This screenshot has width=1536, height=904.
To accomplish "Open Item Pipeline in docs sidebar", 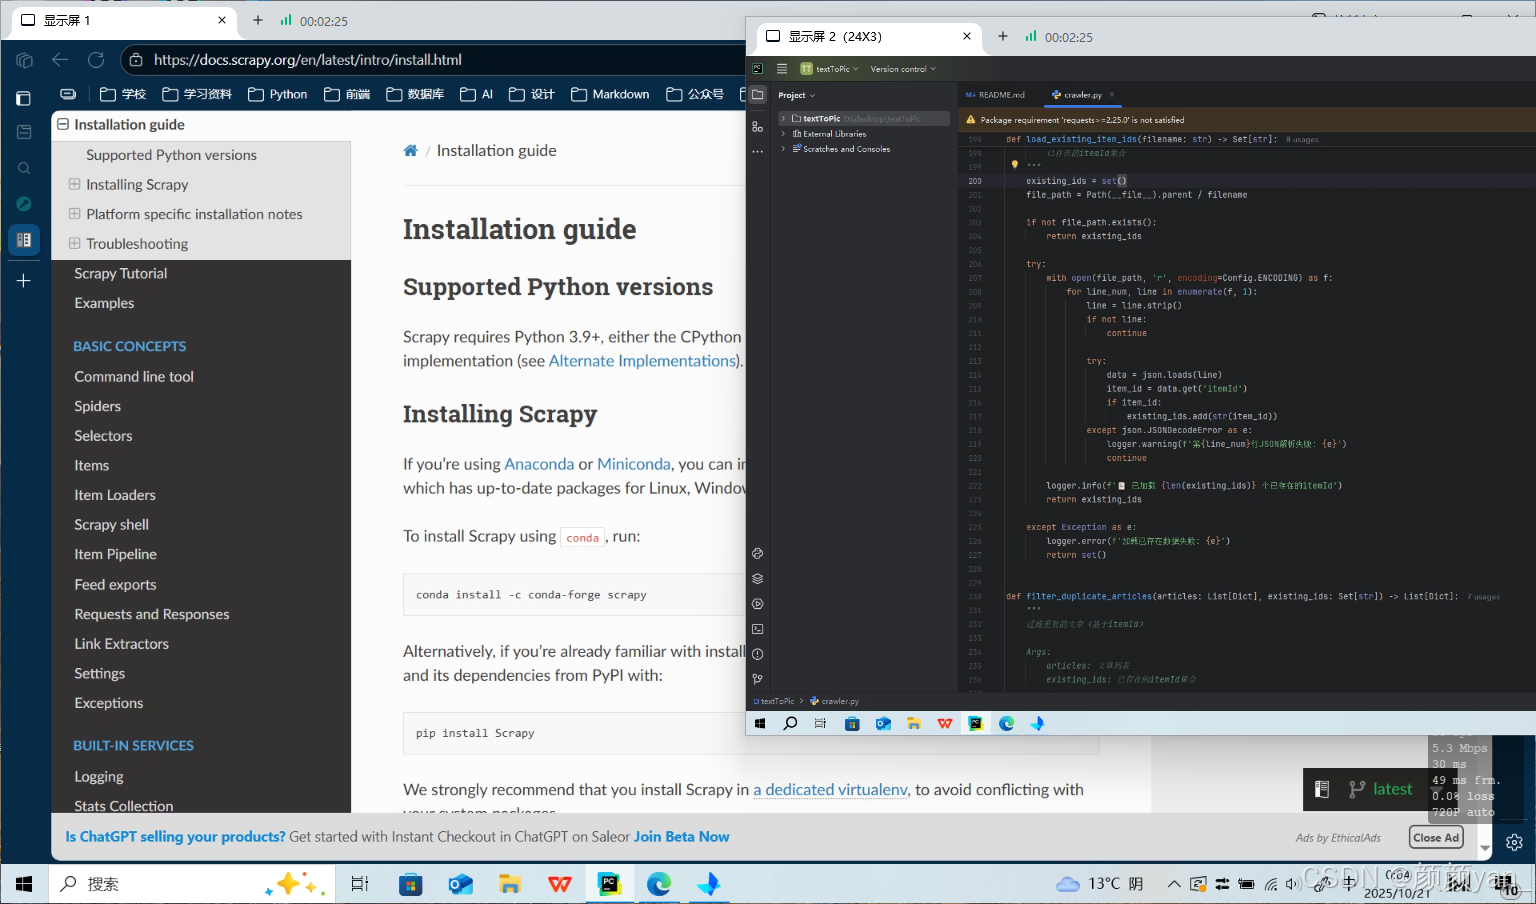I will click(x=115, y=554).
